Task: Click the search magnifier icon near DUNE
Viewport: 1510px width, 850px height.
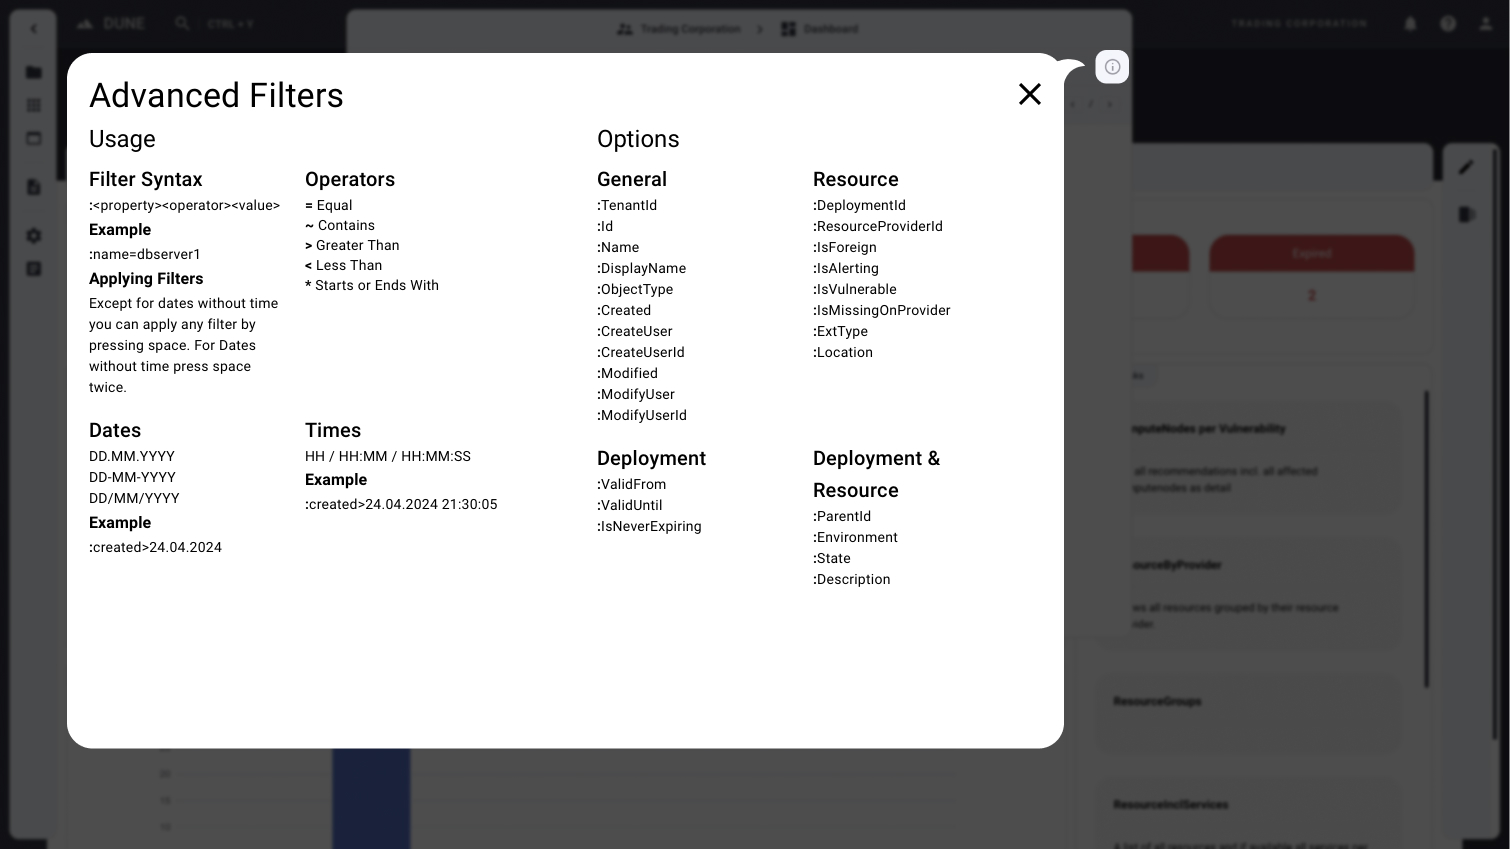Action: [182, 23]
